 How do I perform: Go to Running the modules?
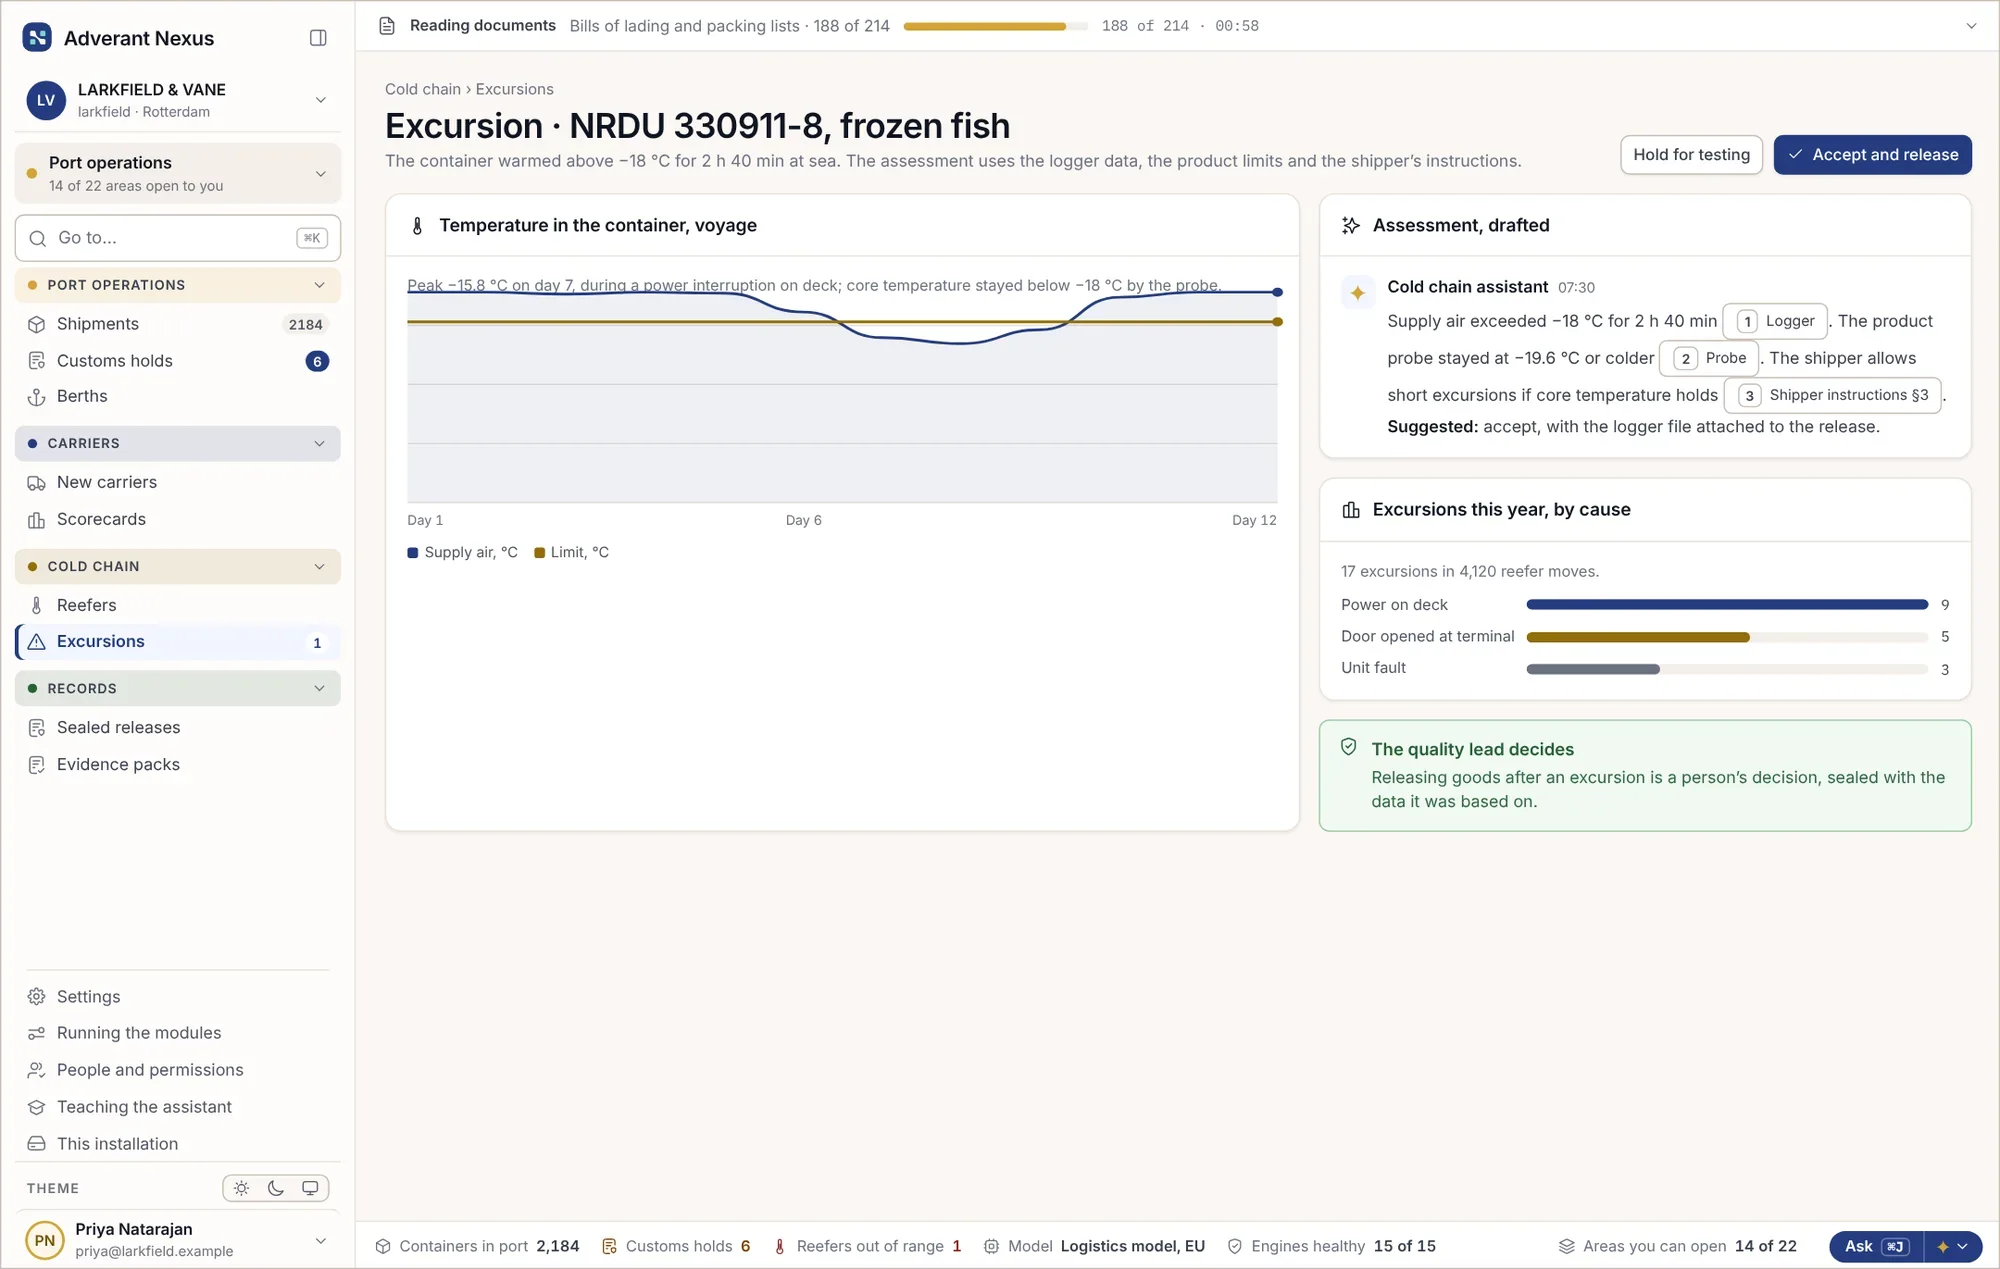(x=178, y=1033)
